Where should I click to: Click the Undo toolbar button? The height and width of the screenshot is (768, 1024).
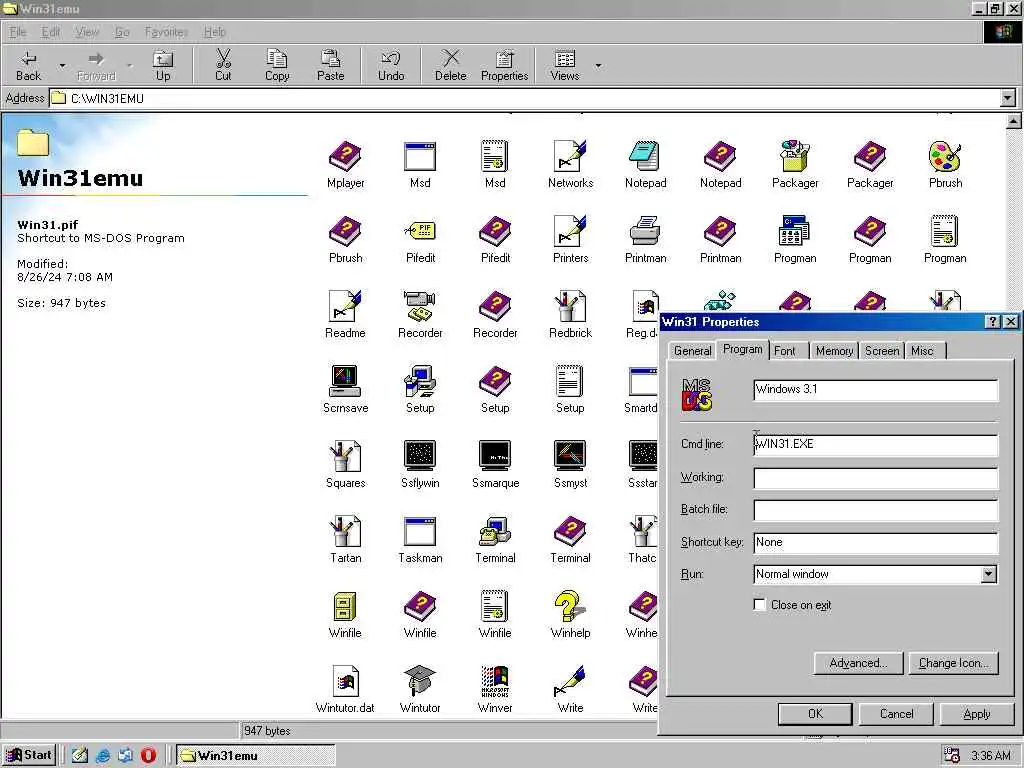(x=391, y=65)
